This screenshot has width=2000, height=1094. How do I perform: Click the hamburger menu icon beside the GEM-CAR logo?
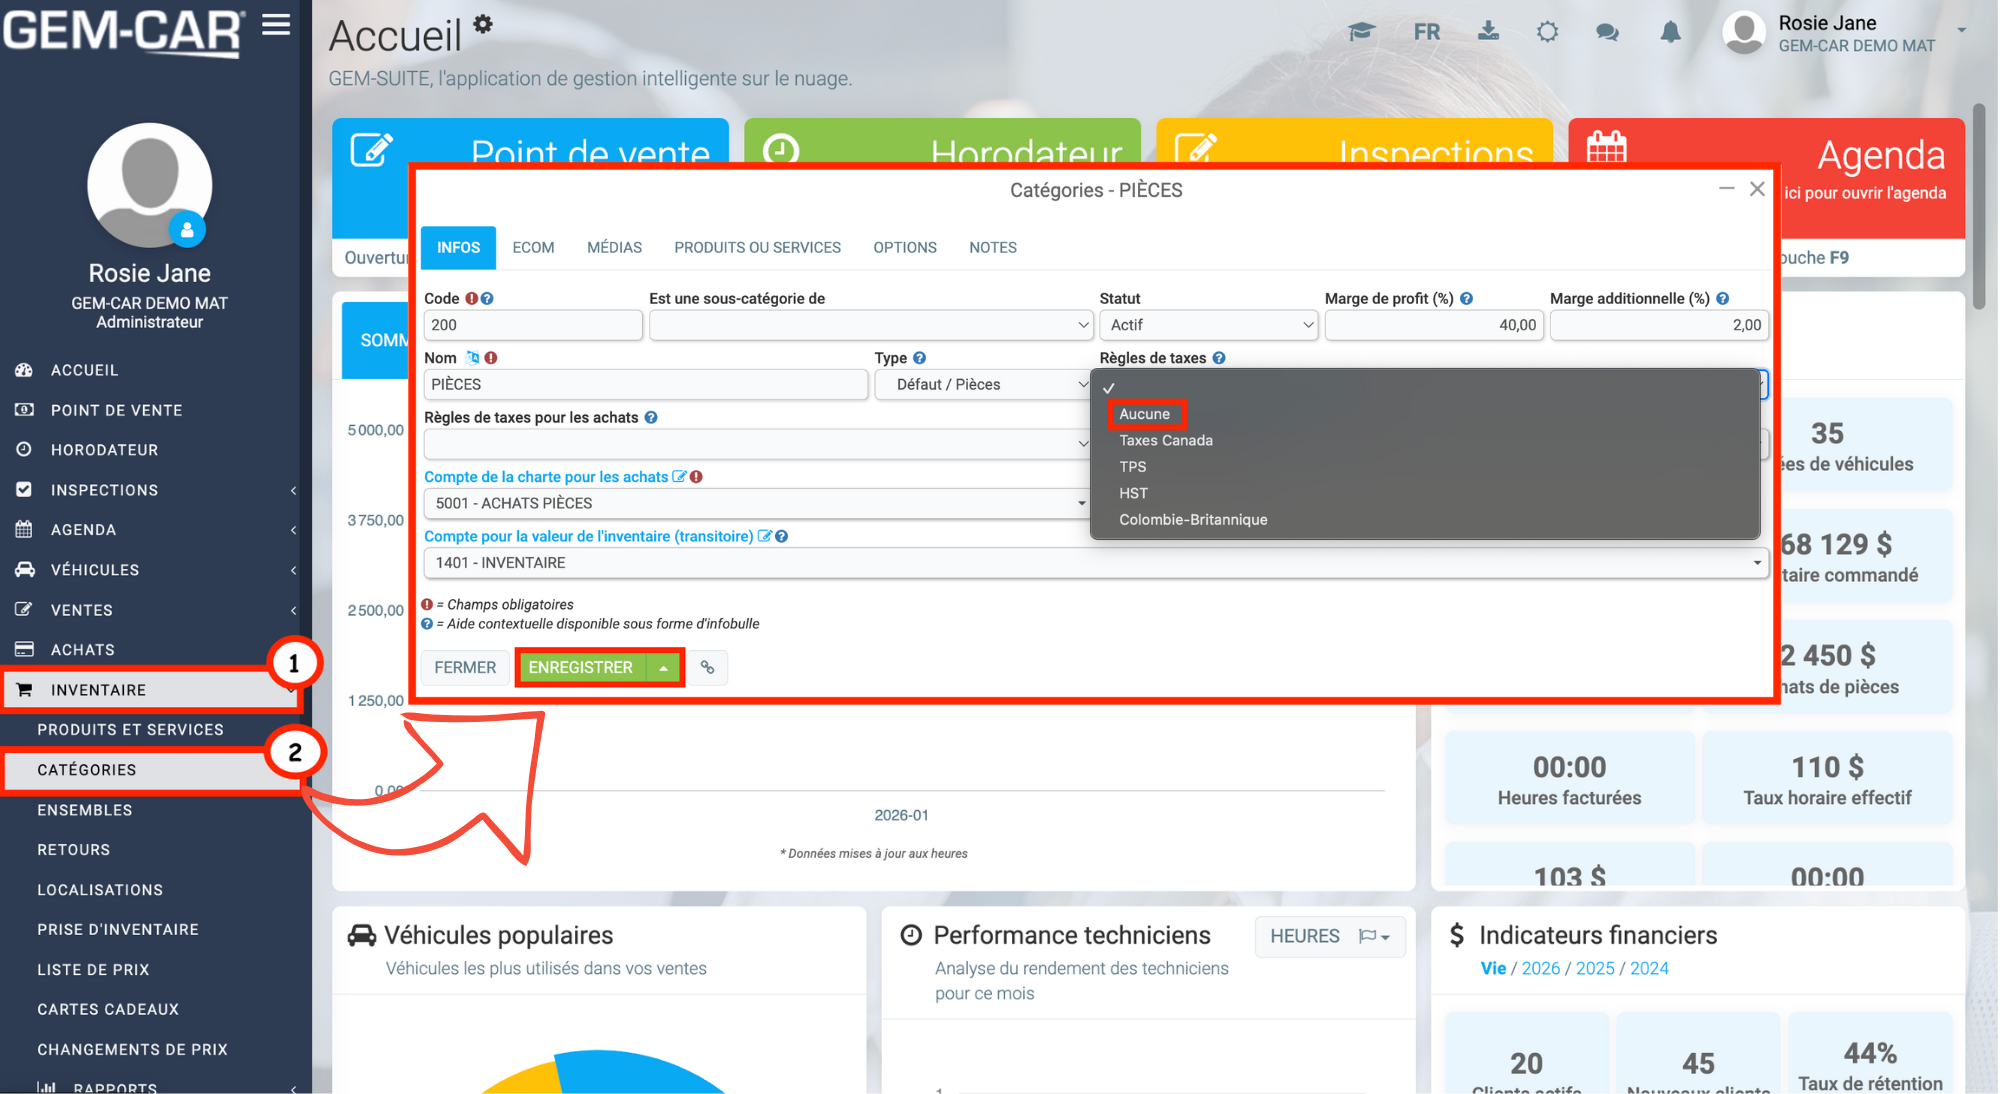pyautogui.click(x=276, y=25)
